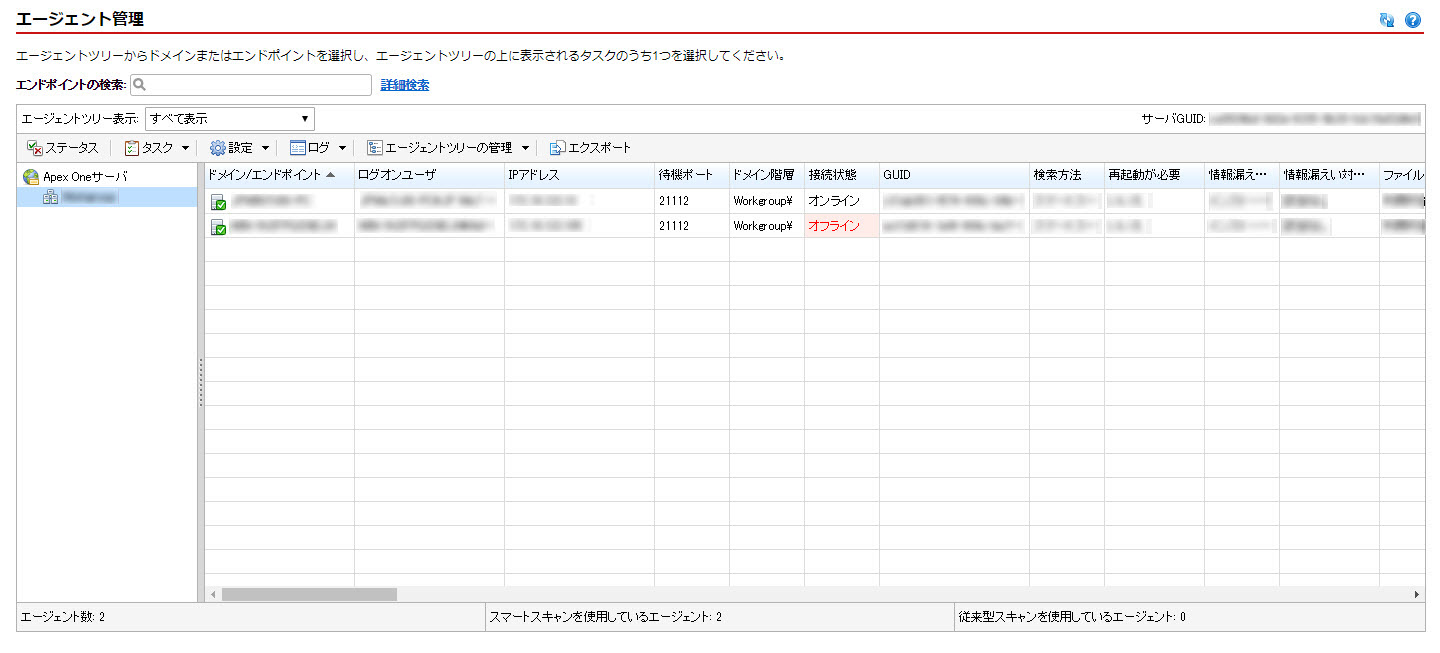Image resolution: width=1440 pixels, height=653 pixels.
Task: Click the first endpoint's status icon
Action: point(218,202)
